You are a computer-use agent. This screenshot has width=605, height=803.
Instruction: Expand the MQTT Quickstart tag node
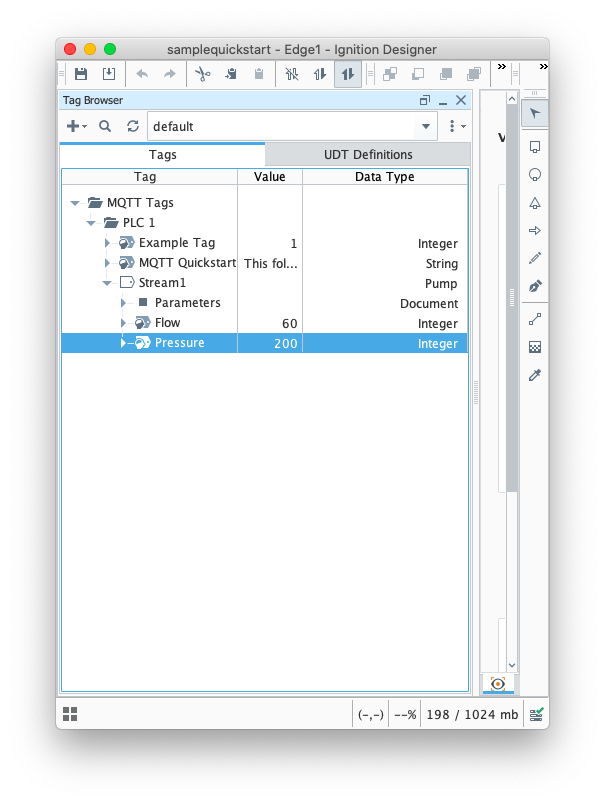coord(107,263)
